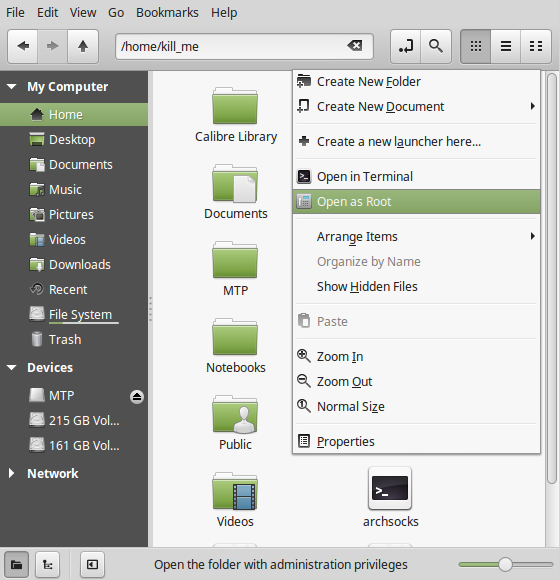The image size is (559, 580).
Task: Switch to compact view
Action: tap(536, 47)
